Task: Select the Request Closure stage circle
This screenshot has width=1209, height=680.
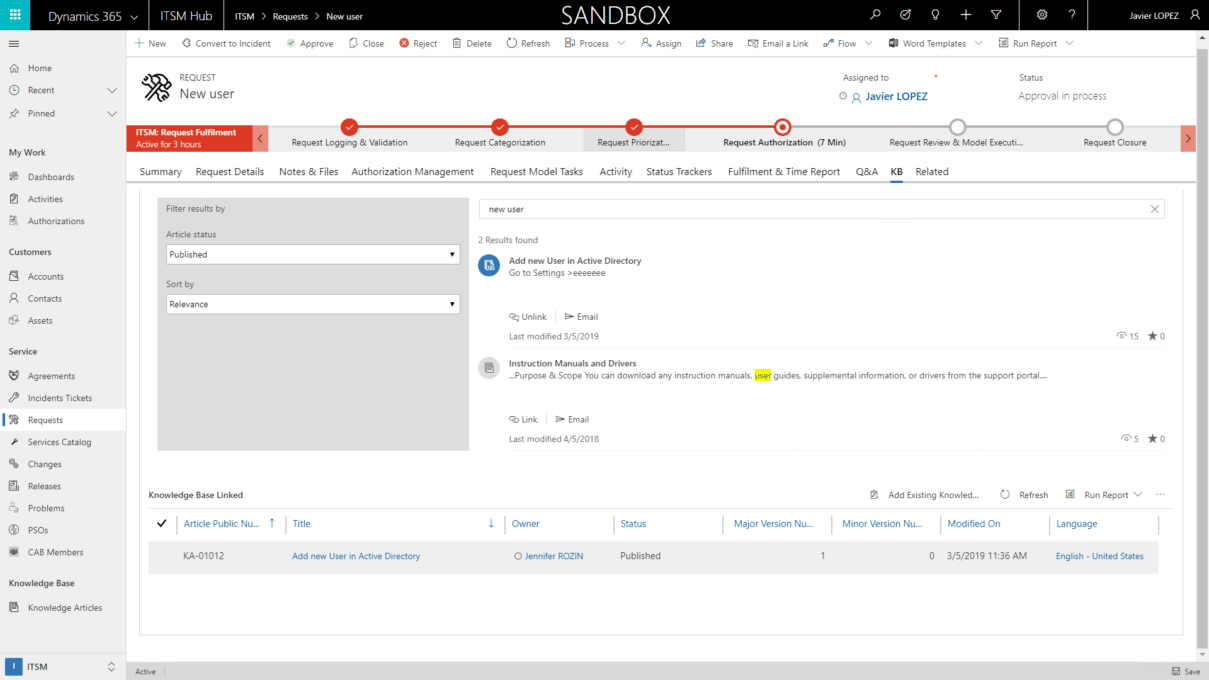Action: (1115, 127)
